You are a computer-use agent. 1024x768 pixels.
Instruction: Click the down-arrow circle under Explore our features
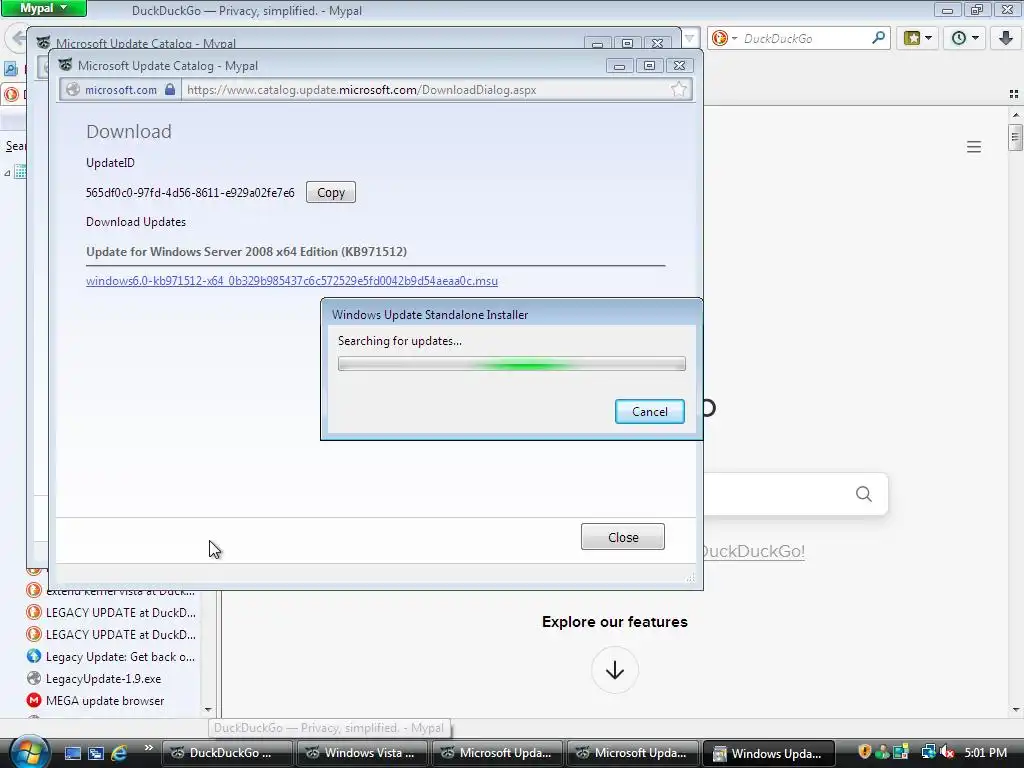click(x=615, y=670)
